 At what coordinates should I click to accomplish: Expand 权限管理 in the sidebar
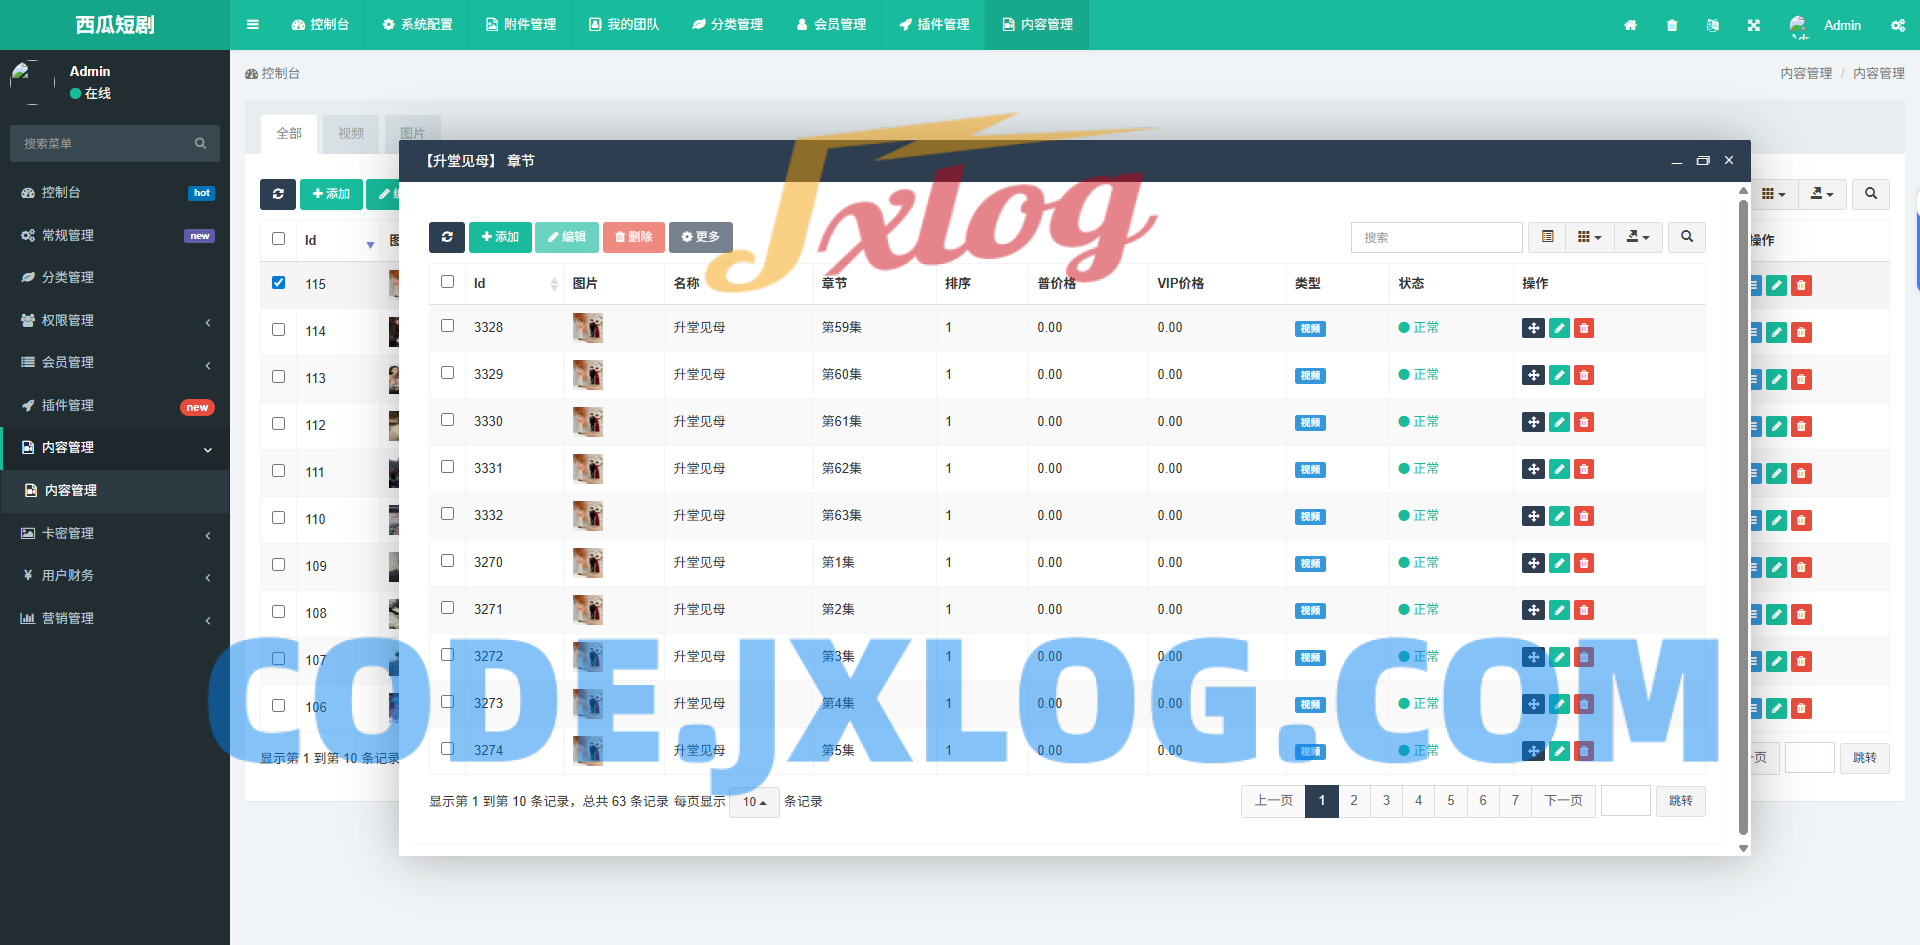click(x=115, y=320)
